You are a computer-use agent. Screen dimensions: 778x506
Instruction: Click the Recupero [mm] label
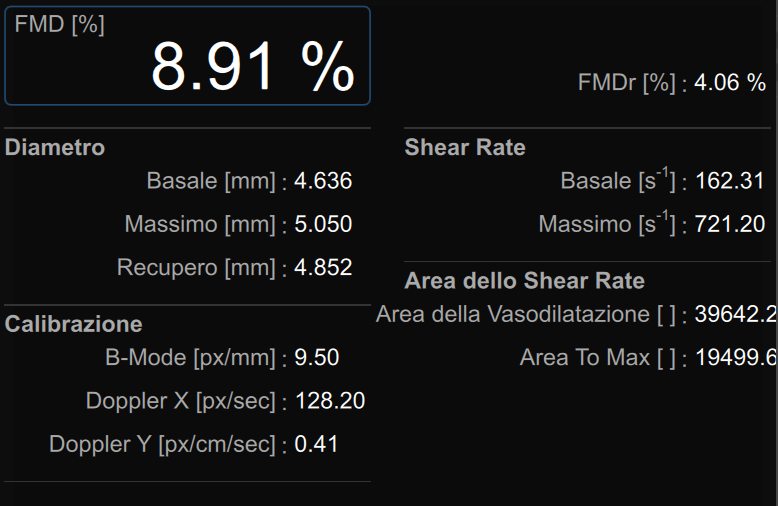click(196, 267)
